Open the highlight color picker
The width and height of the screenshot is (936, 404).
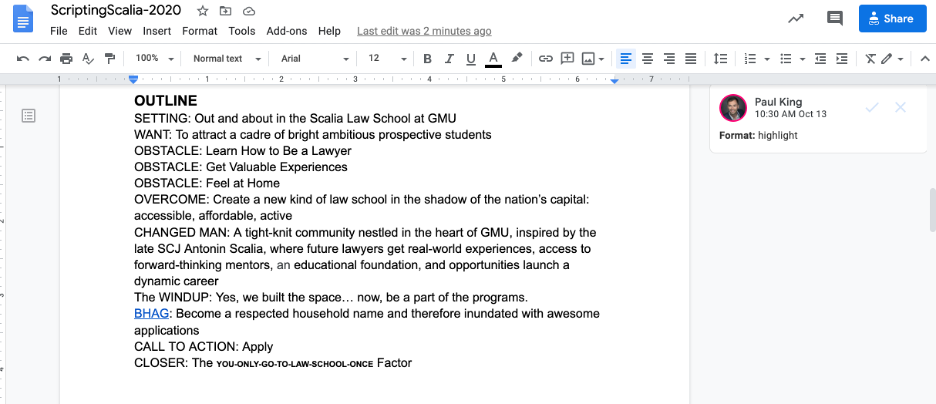[x=516, y=58]
